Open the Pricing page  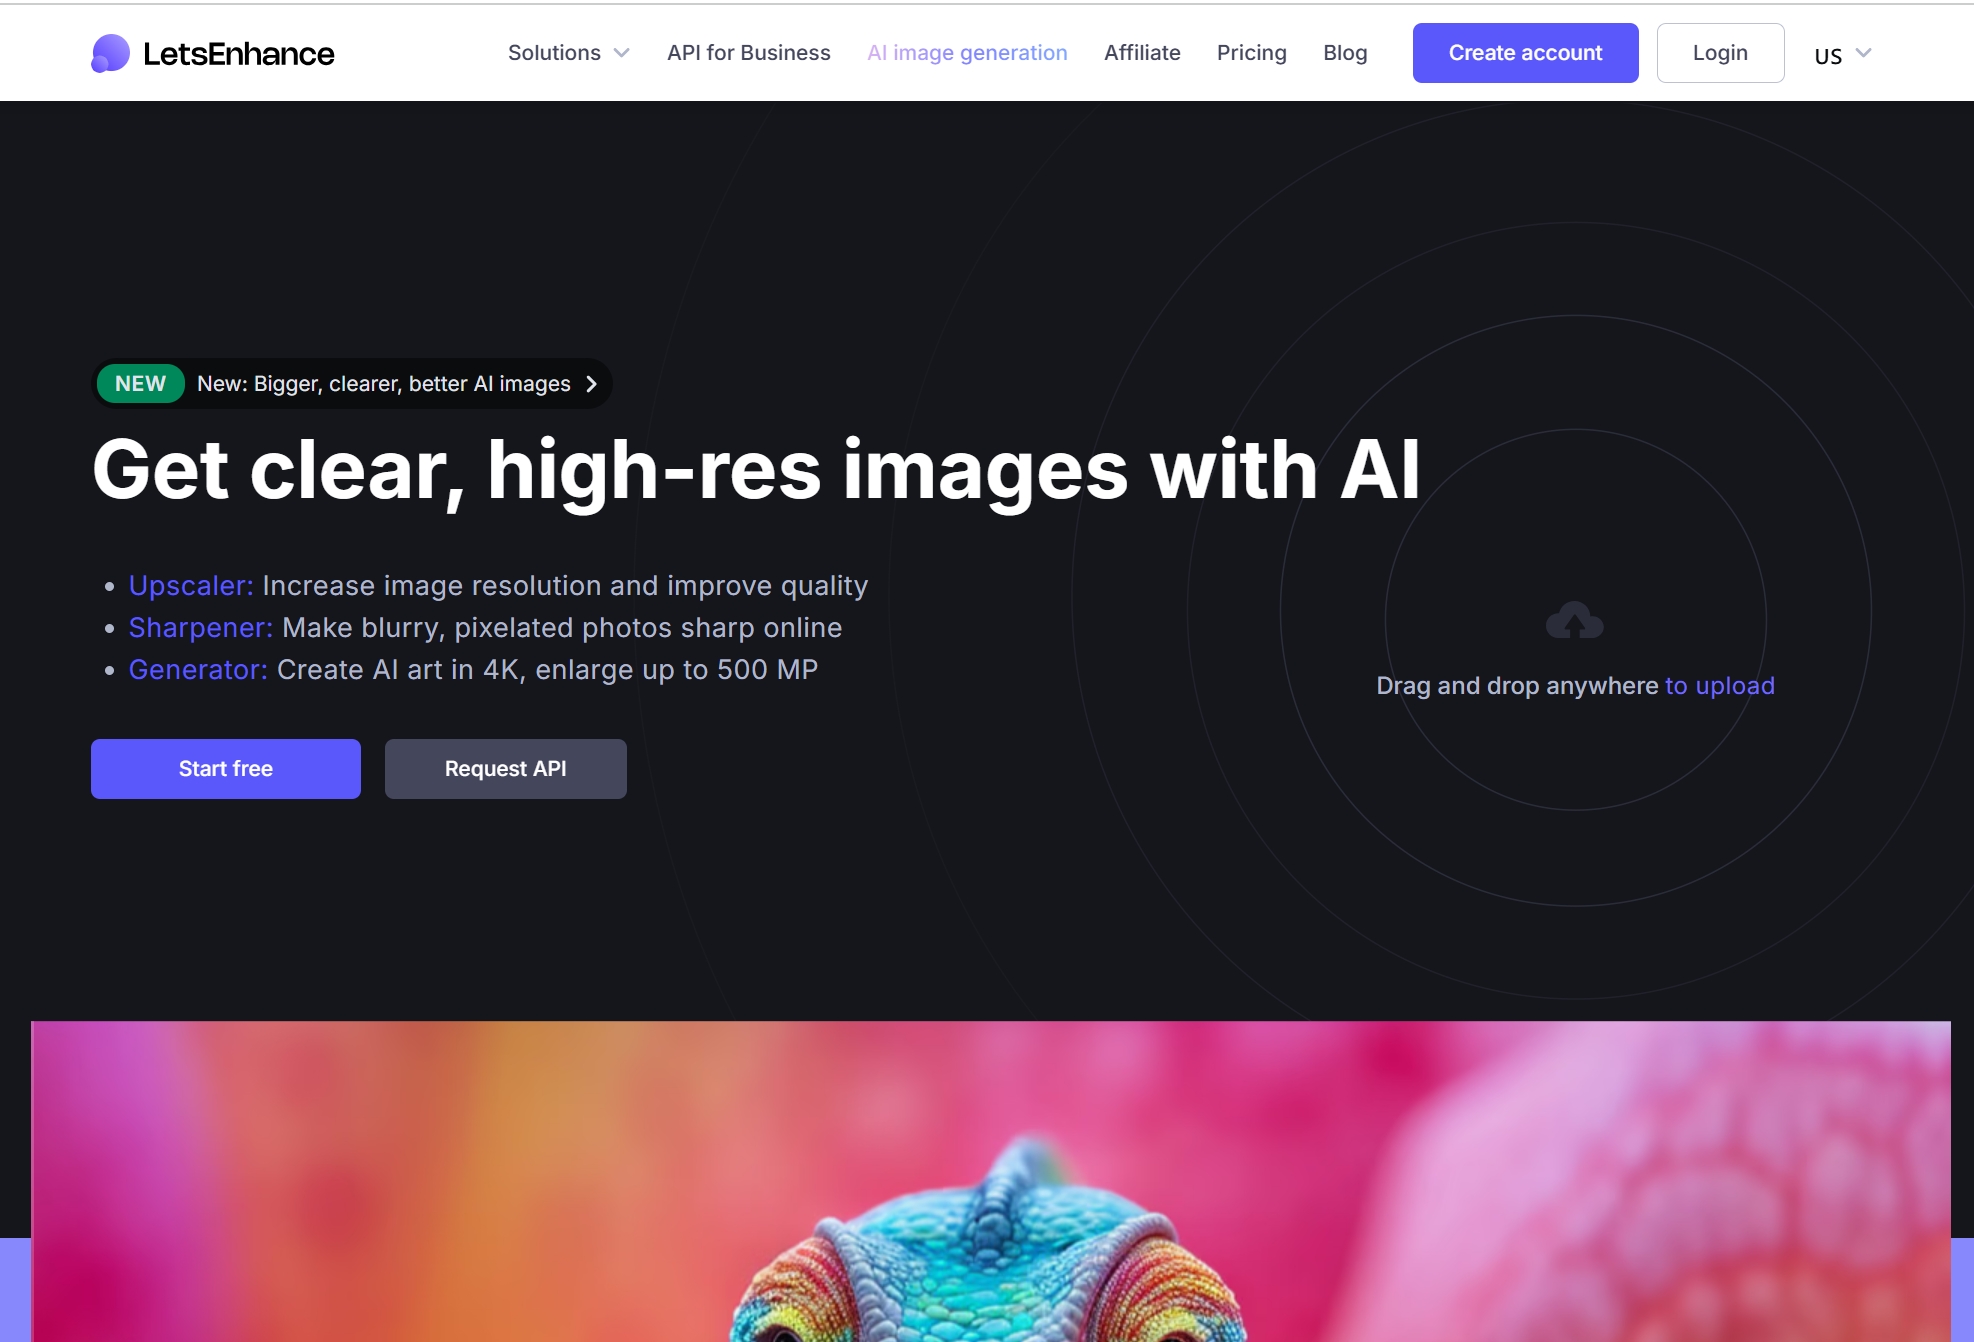point(1251,53)
